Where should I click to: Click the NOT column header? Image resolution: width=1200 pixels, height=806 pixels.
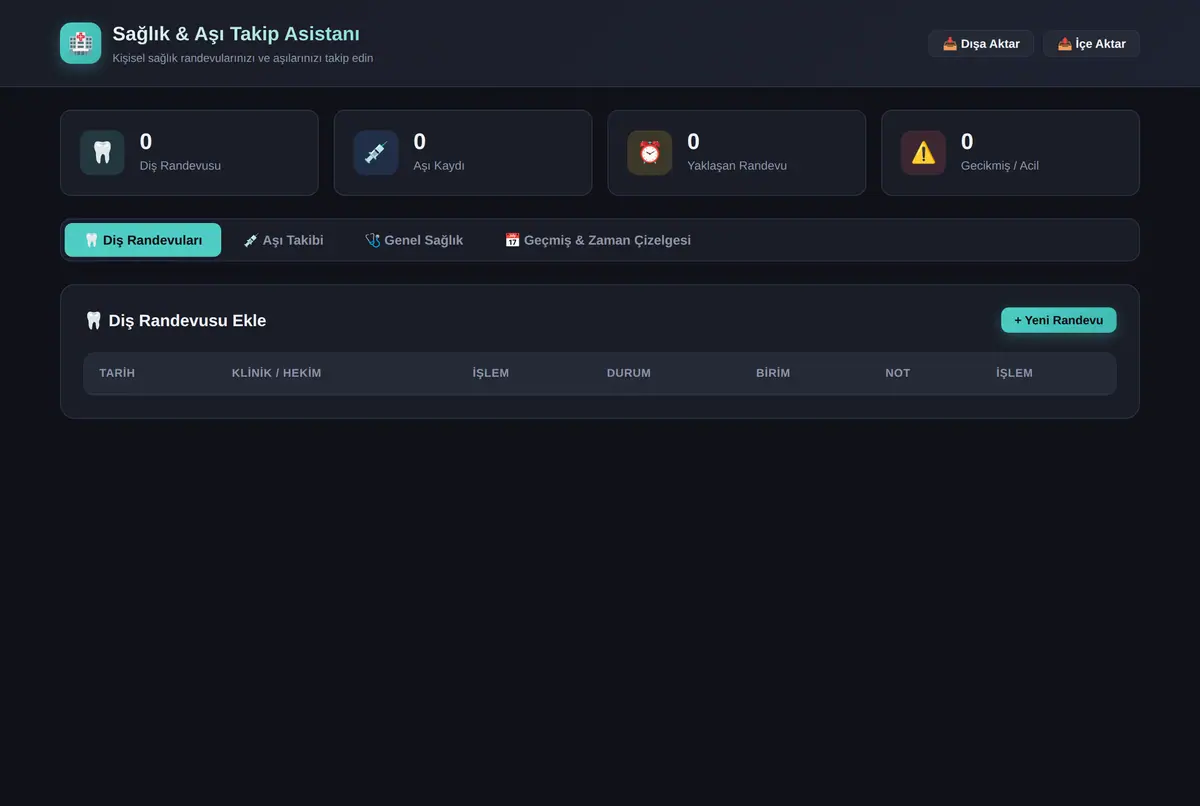point(898,373)
